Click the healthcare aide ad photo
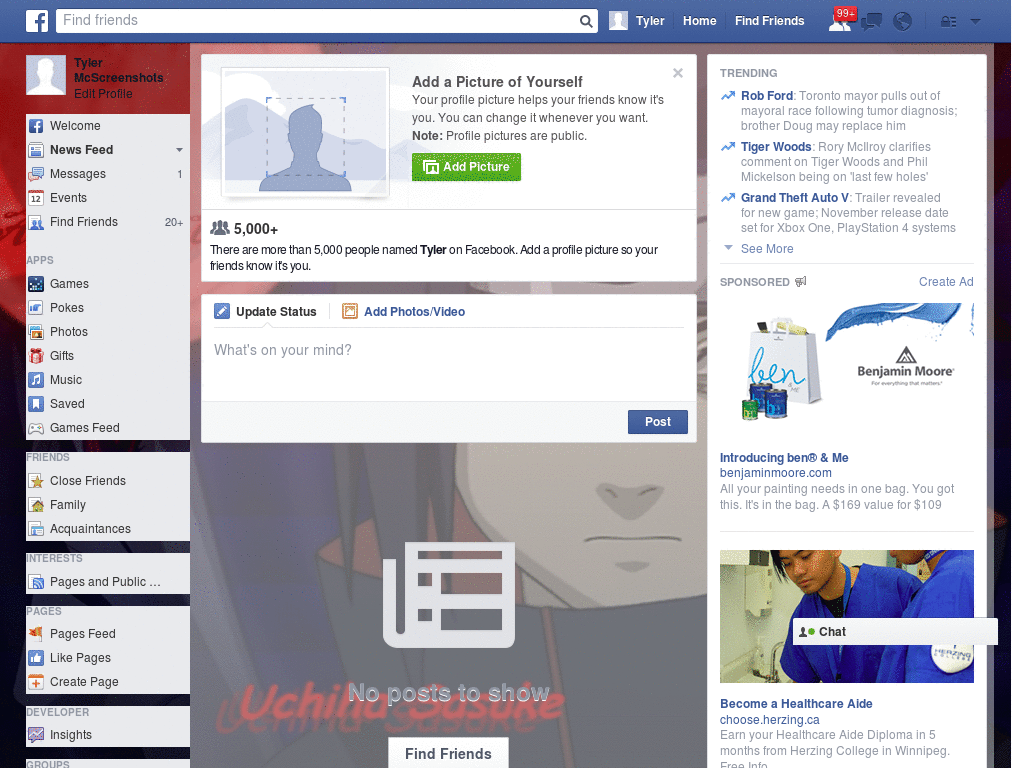 [x=846, y=616]
